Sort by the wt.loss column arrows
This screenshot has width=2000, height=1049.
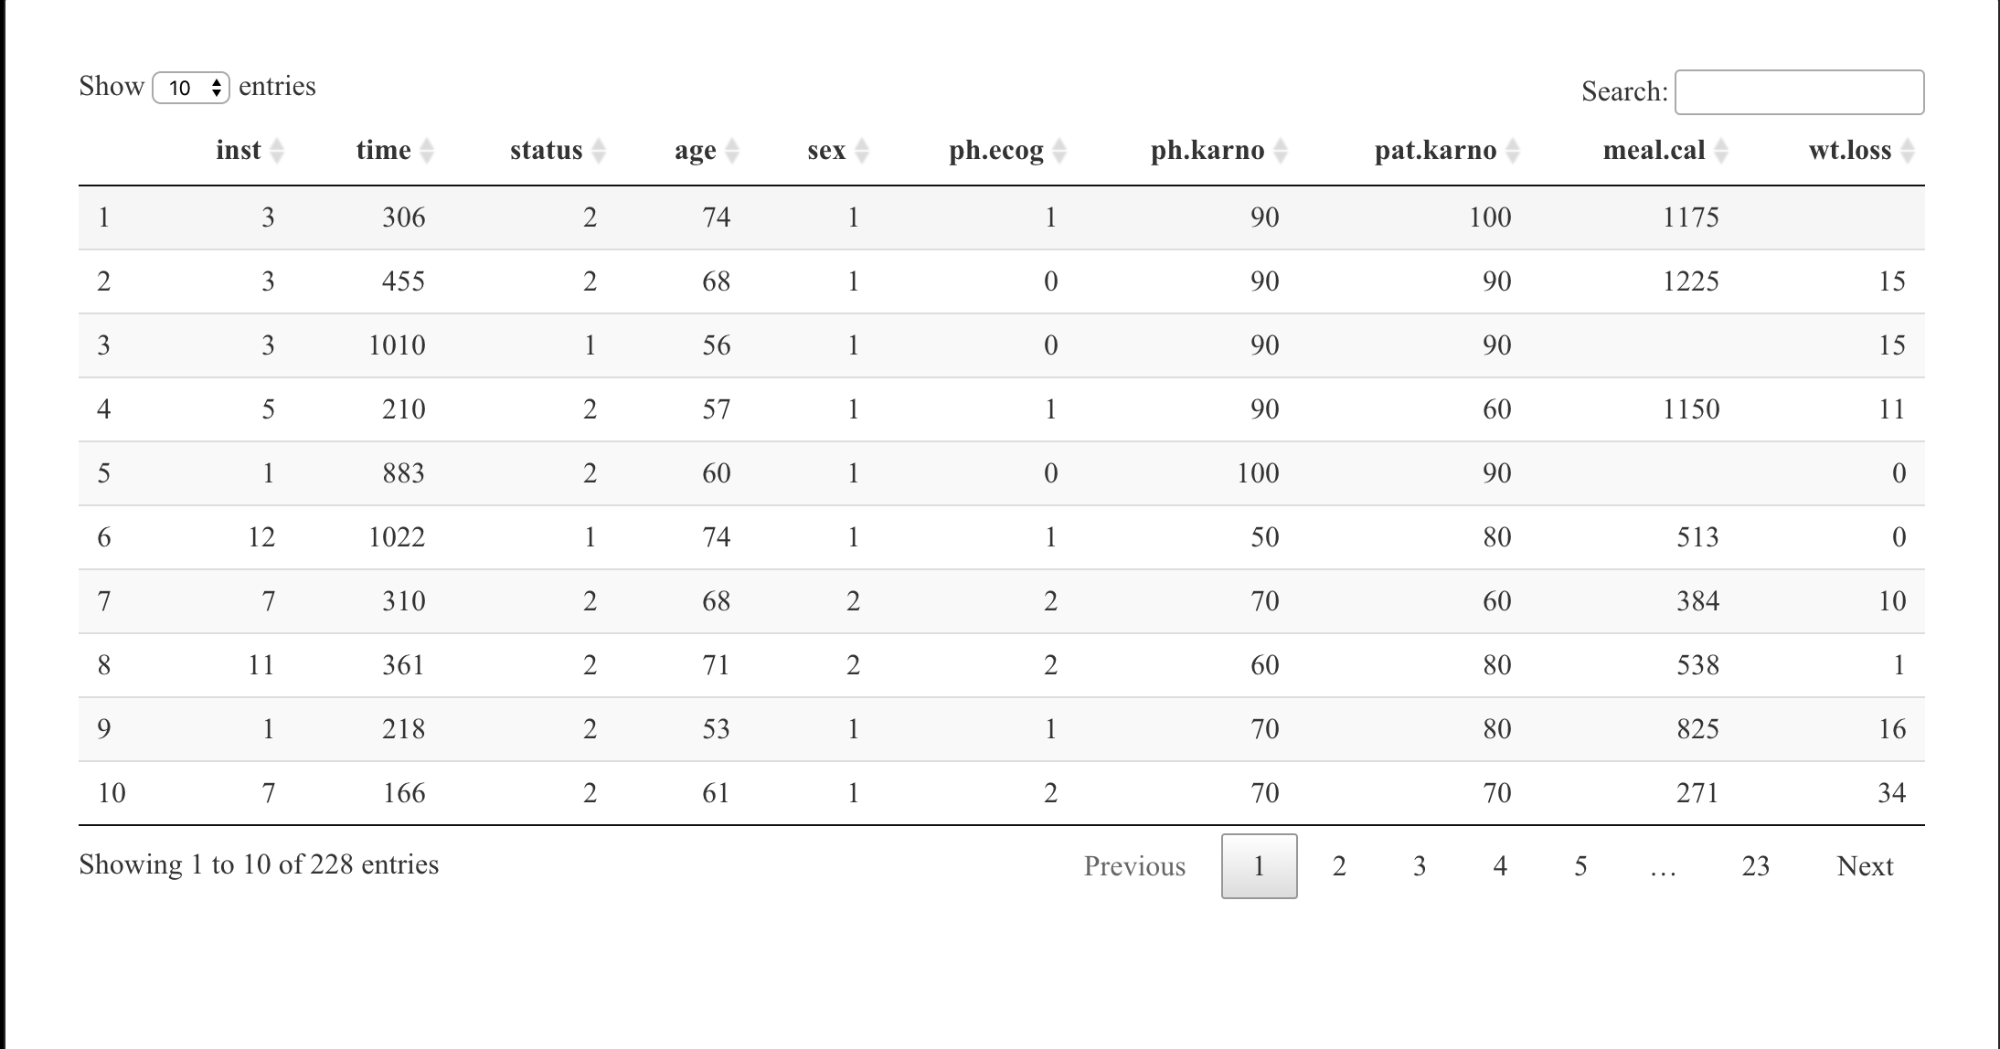click(1908, 151)
